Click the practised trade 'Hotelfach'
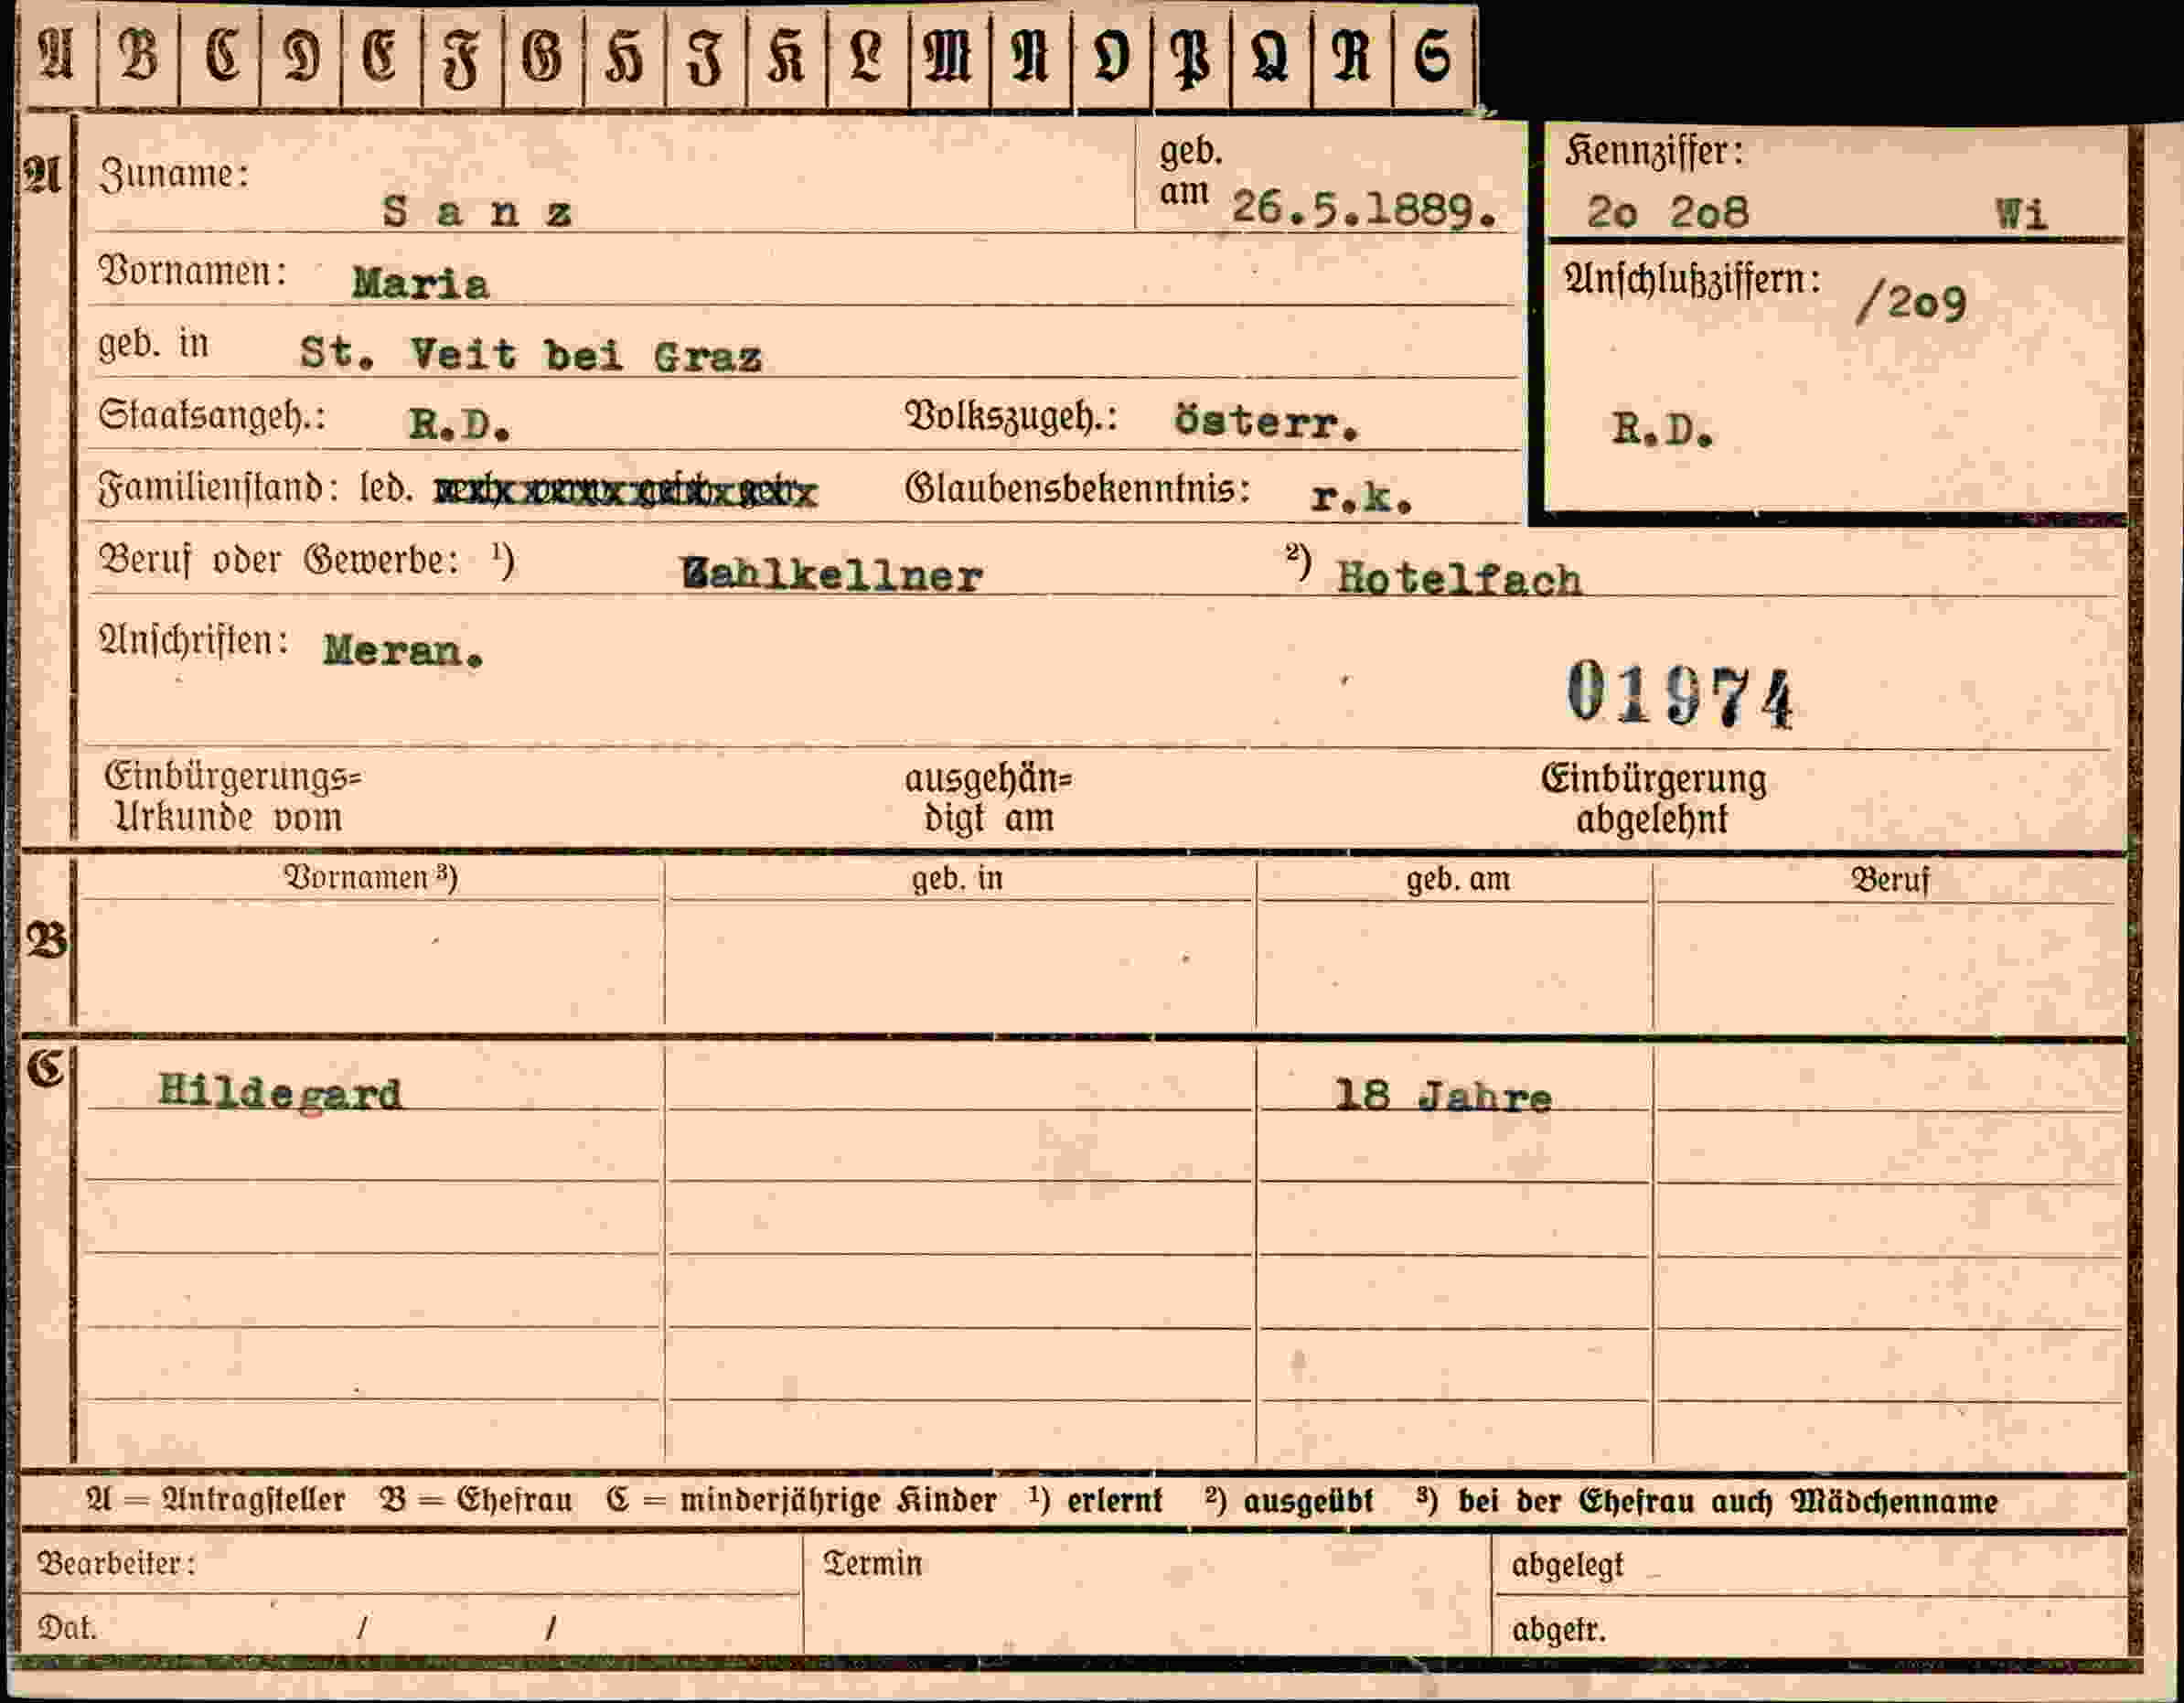 click(x=1459, y=579)
